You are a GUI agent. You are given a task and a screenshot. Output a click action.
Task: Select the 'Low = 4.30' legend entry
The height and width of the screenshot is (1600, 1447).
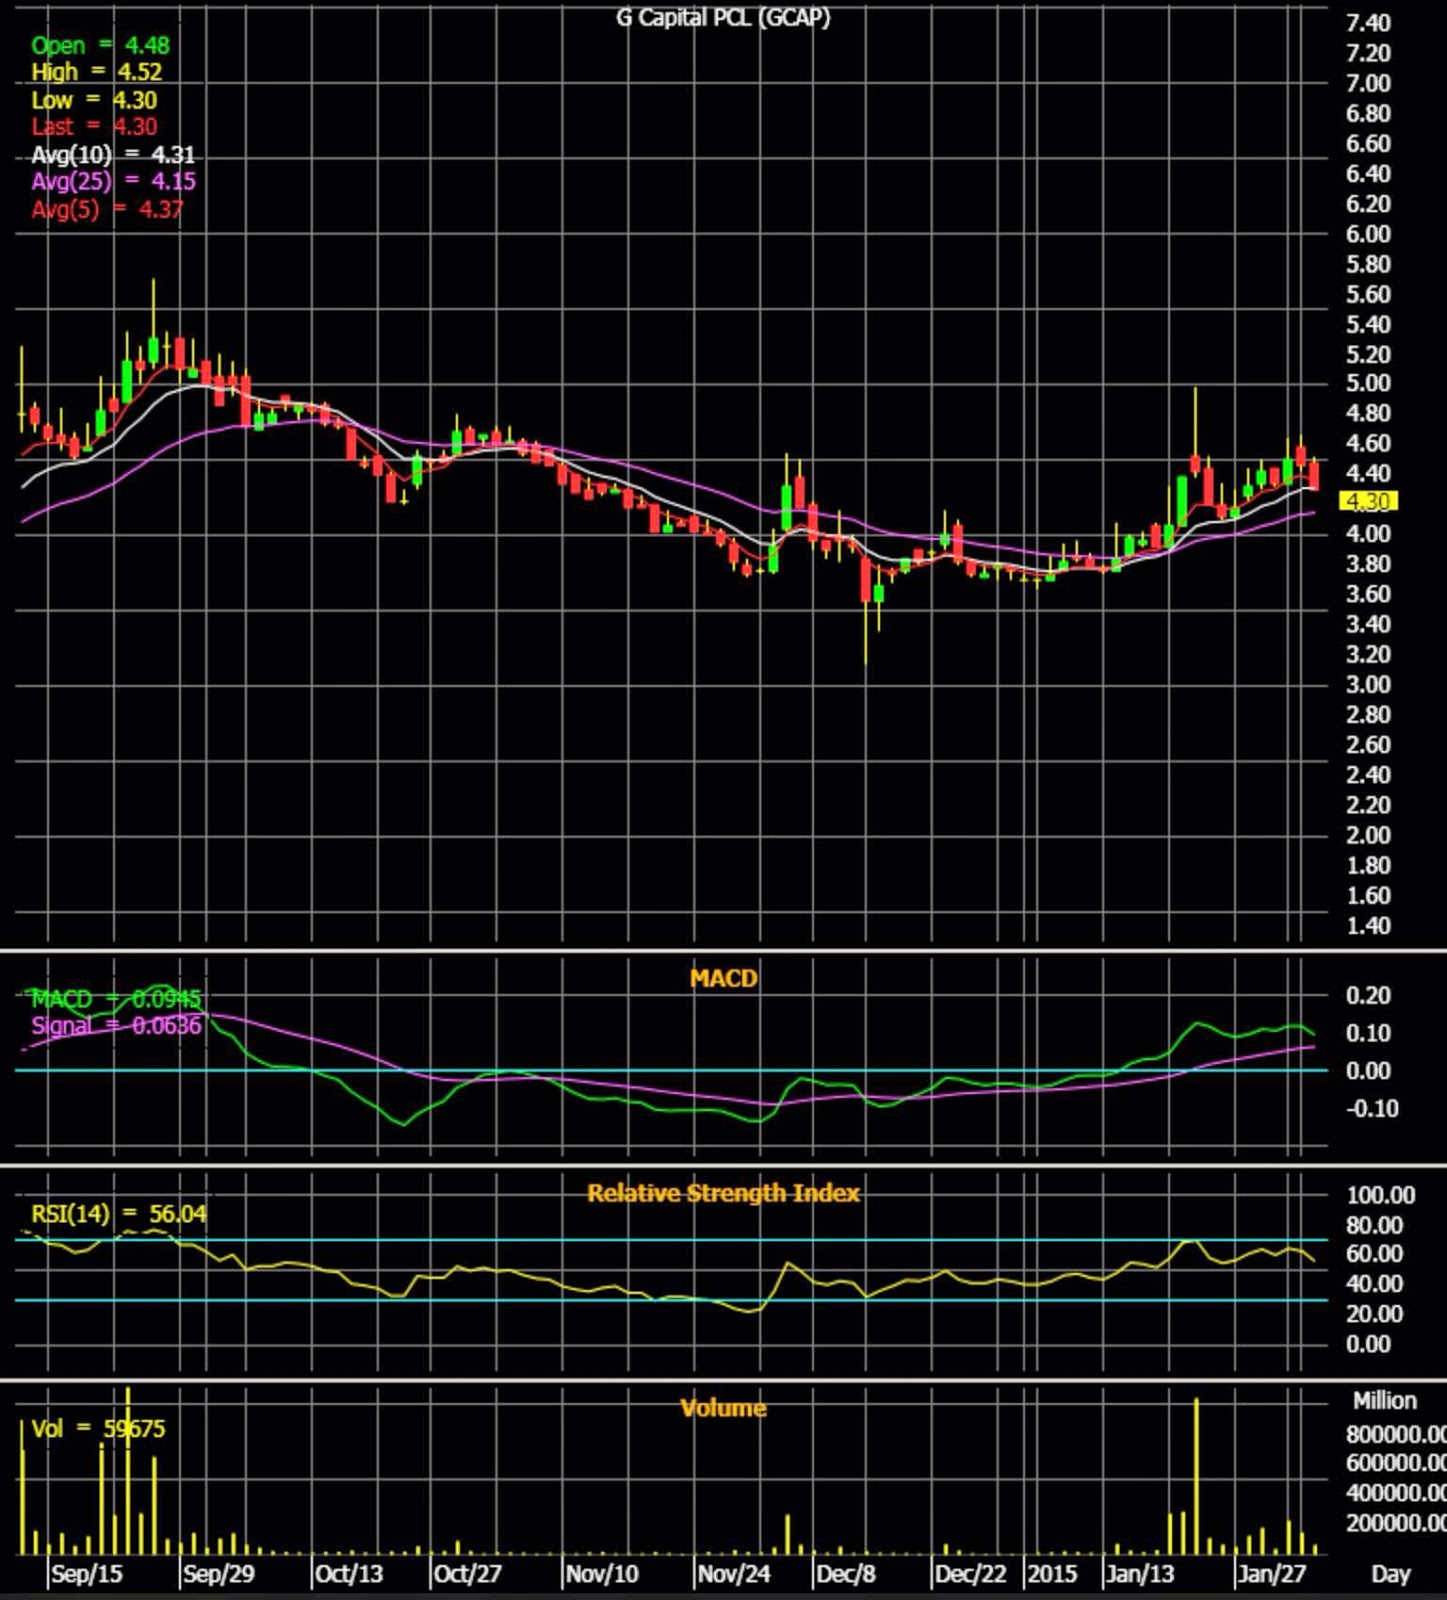[x=94, y=100]
